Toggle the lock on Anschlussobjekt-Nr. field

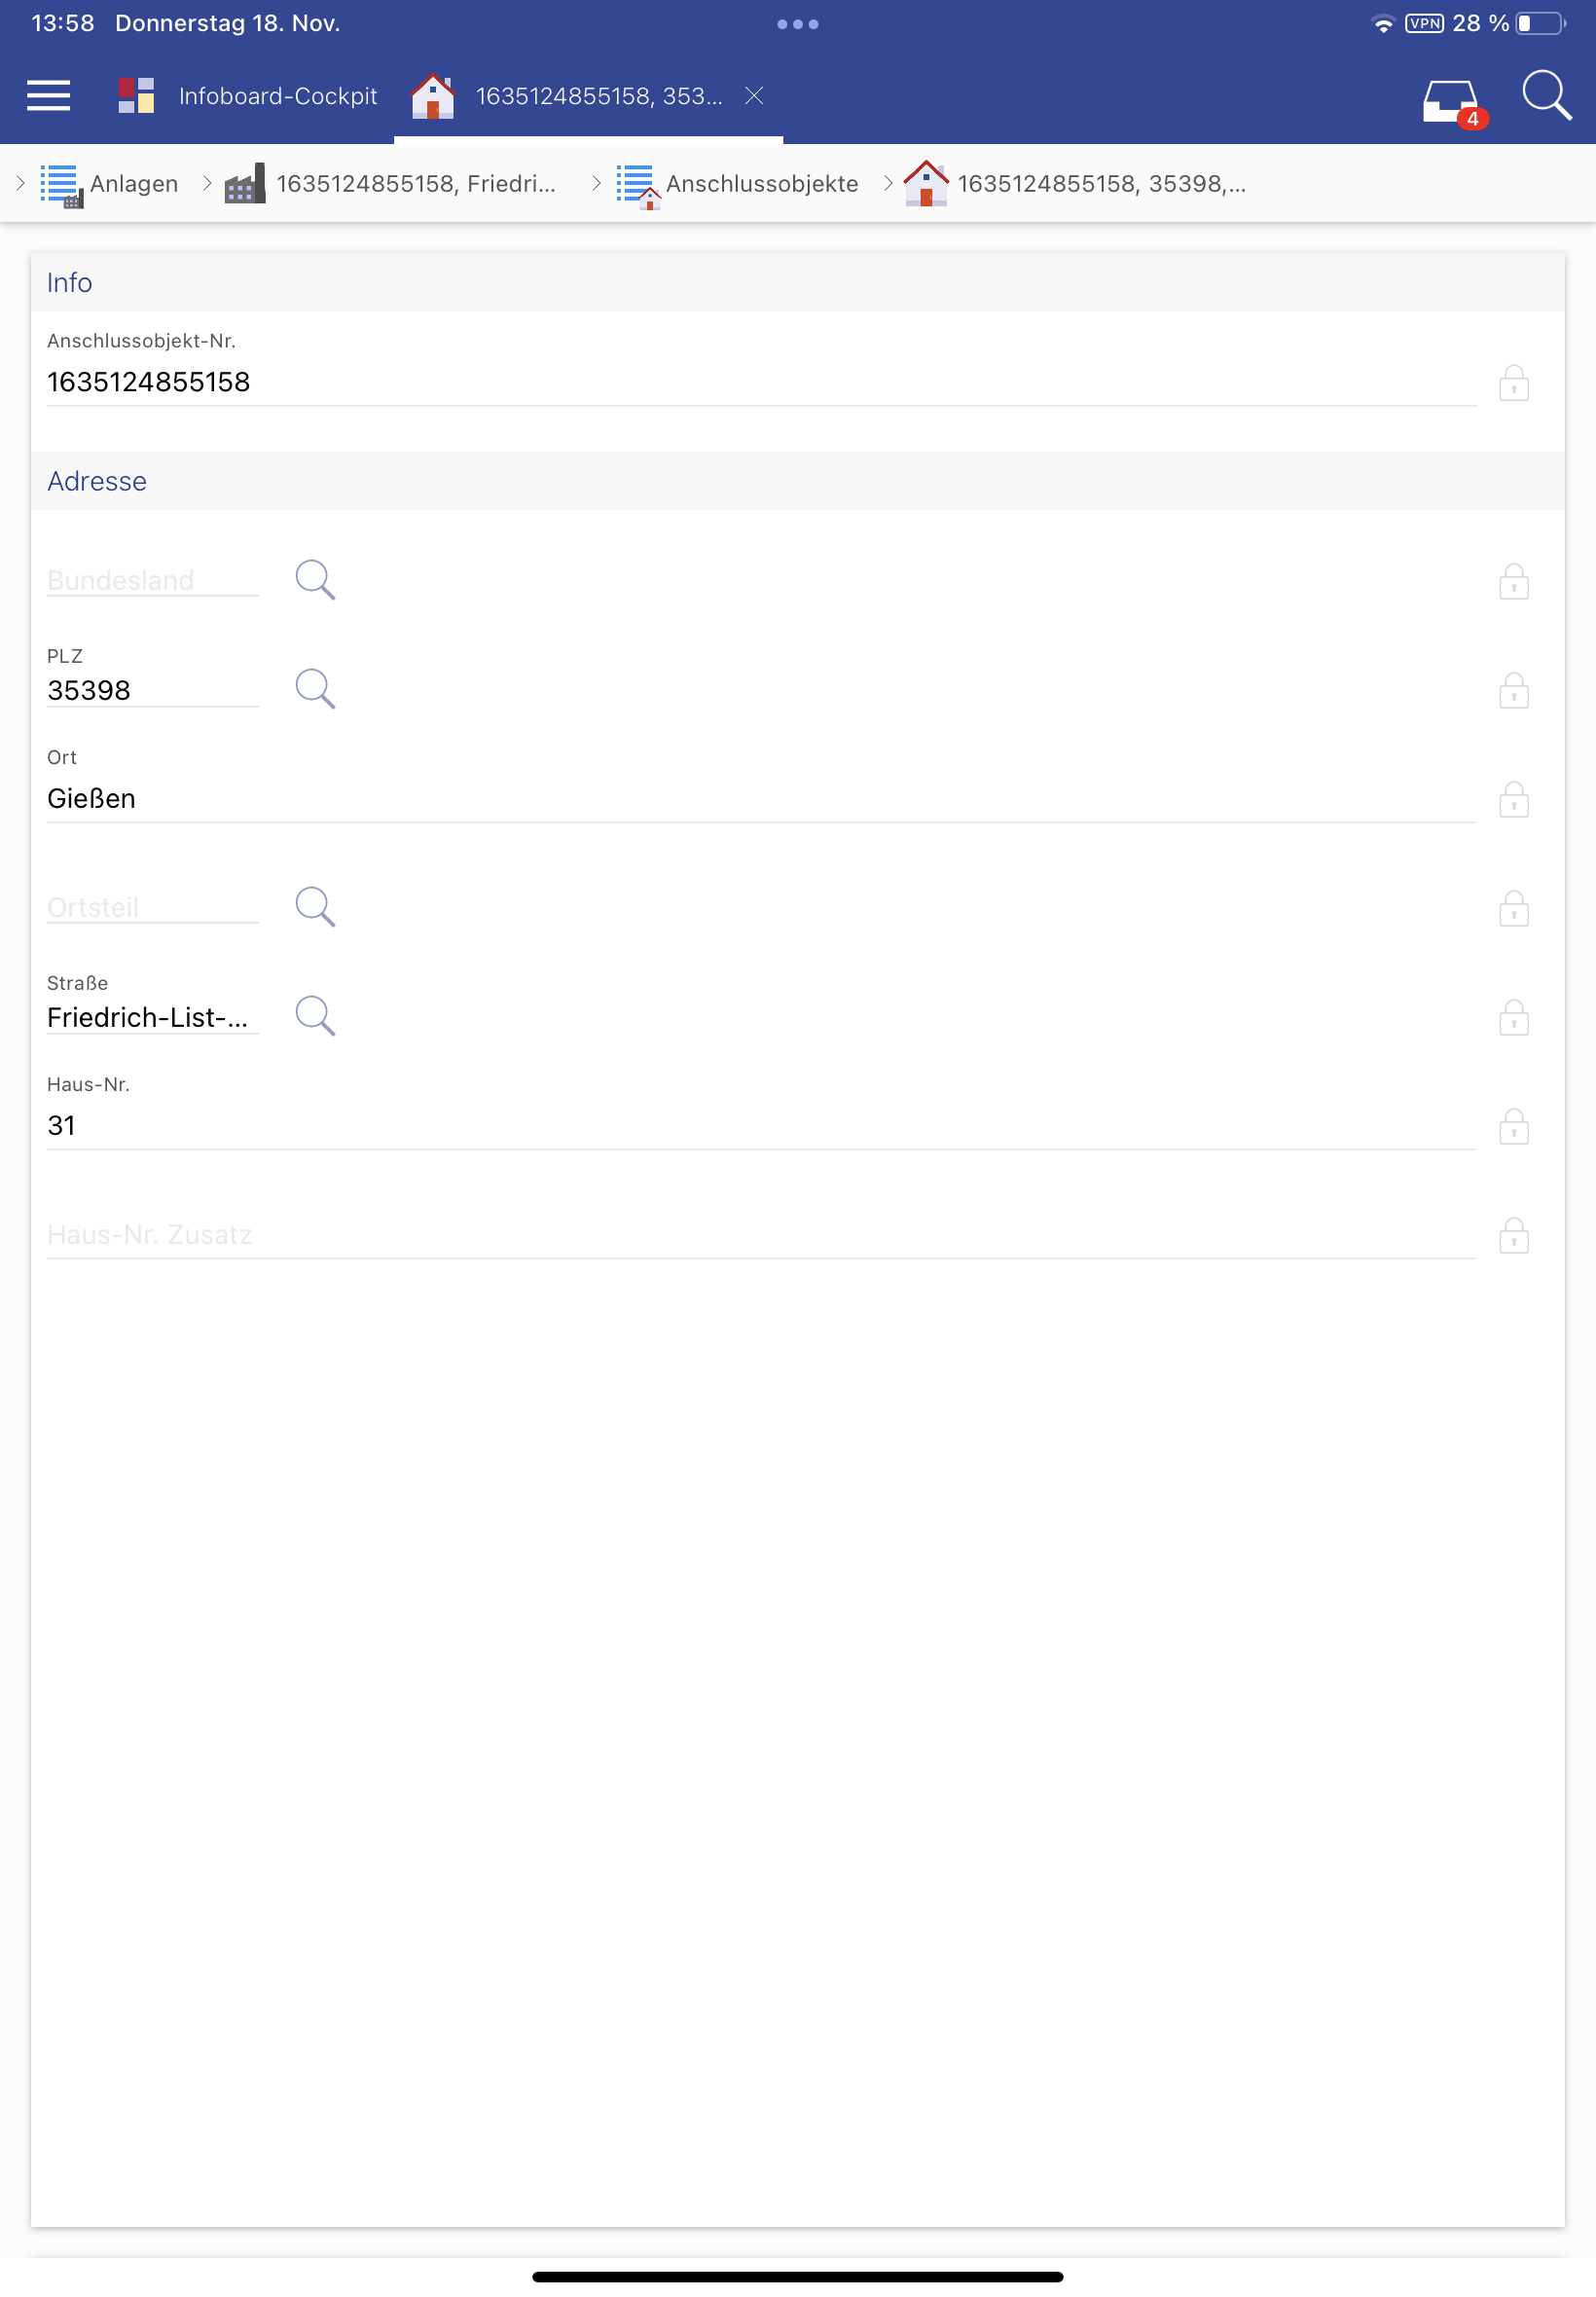point(1513,383)
